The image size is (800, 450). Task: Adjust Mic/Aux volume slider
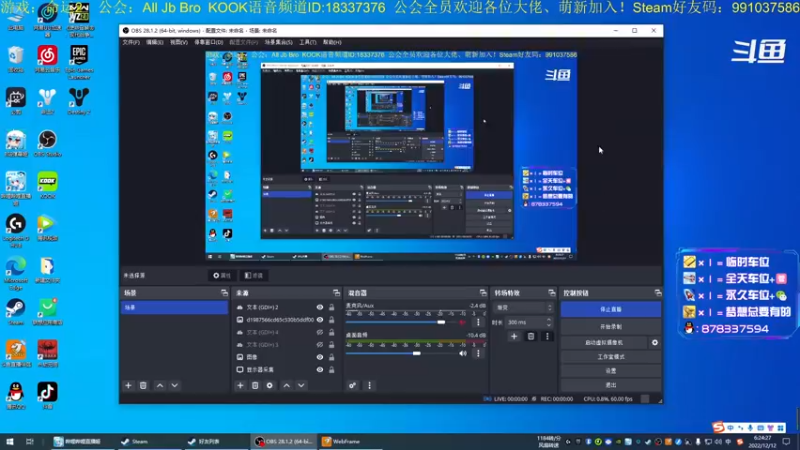(441, 322)
